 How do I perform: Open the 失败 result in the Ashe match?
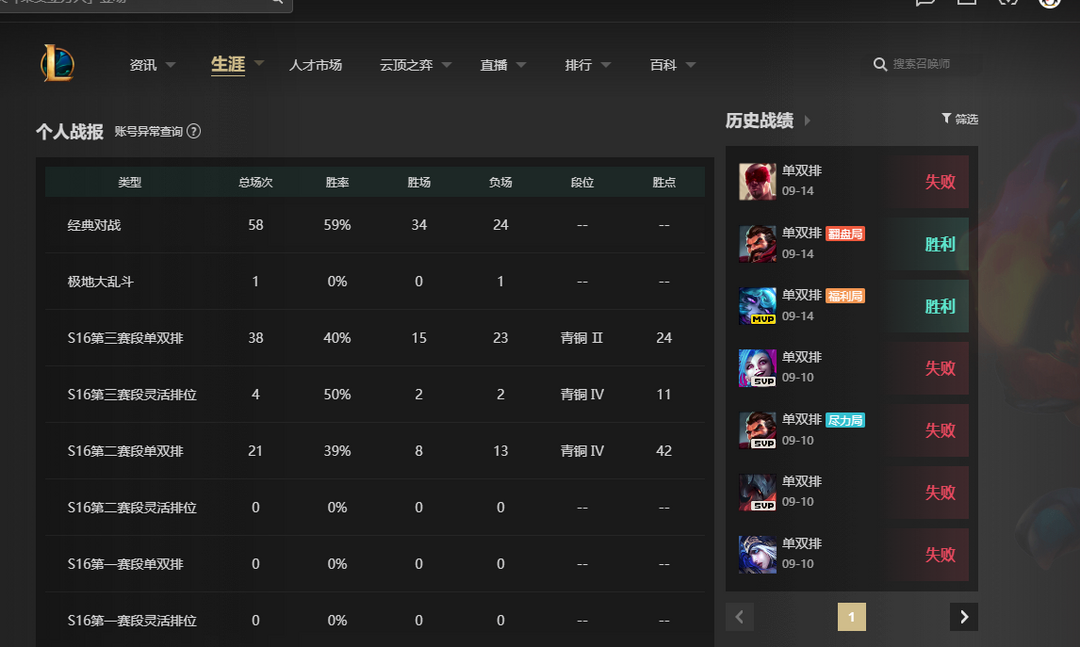(x=939, y=554)
